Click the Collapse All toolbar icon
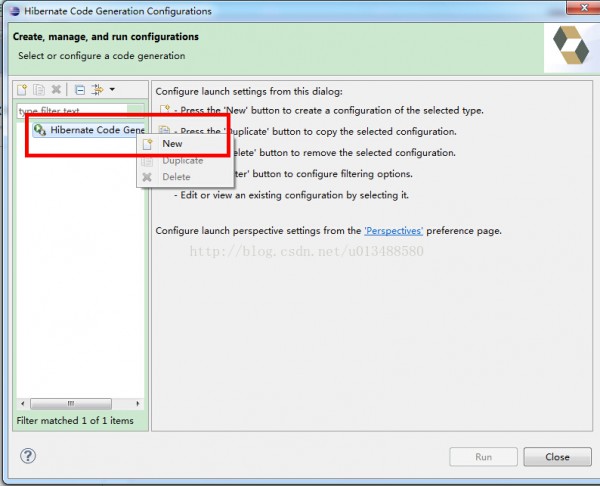 coord(80,90)
